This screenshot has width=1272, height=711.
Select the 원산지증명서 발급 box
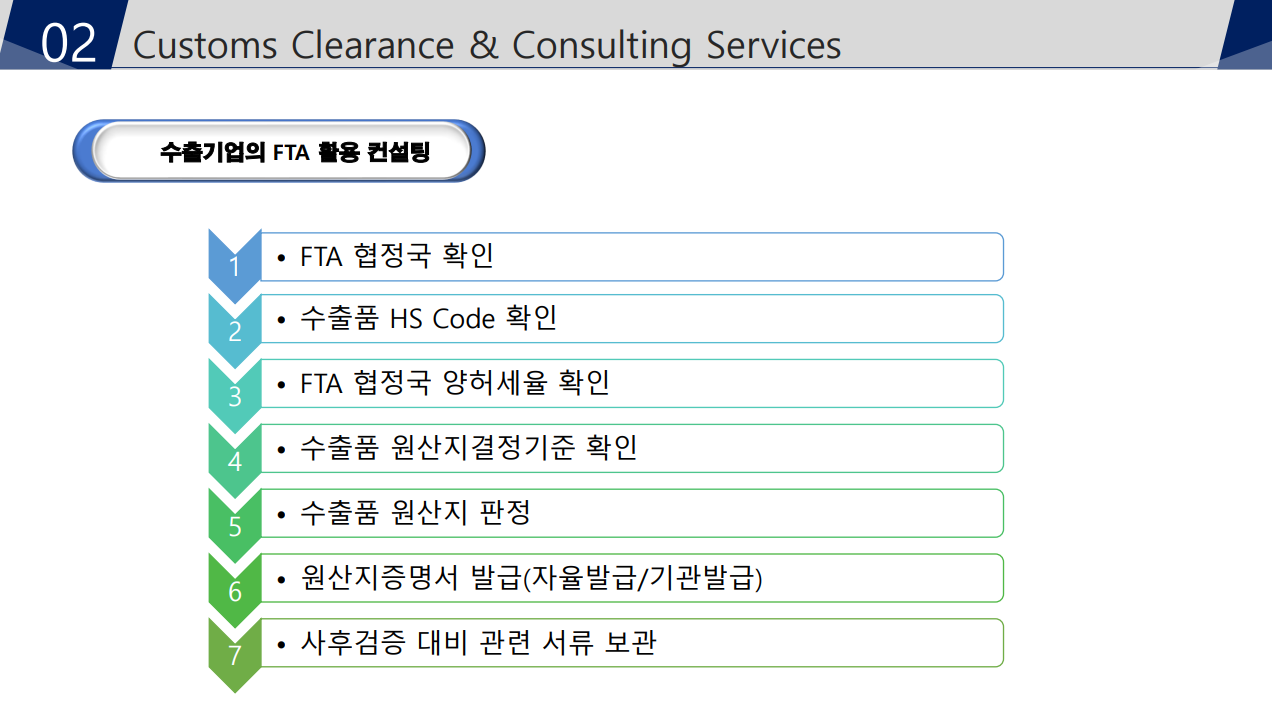(x=631, y=578)
